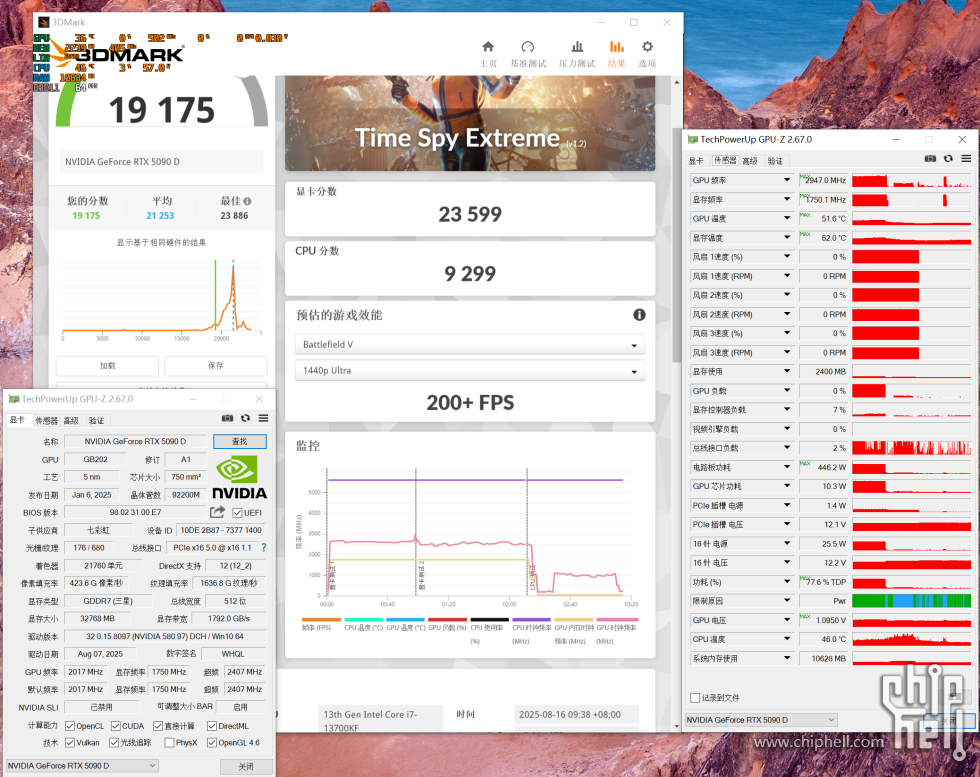Switch to 验证 tab in right GPU-Z window
This screenshot has width=980, height=777.
(775, 161)
